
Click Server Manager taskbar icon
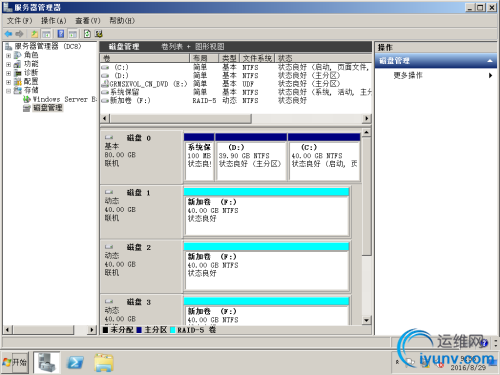pyautogui.click(x=47, y=362)
